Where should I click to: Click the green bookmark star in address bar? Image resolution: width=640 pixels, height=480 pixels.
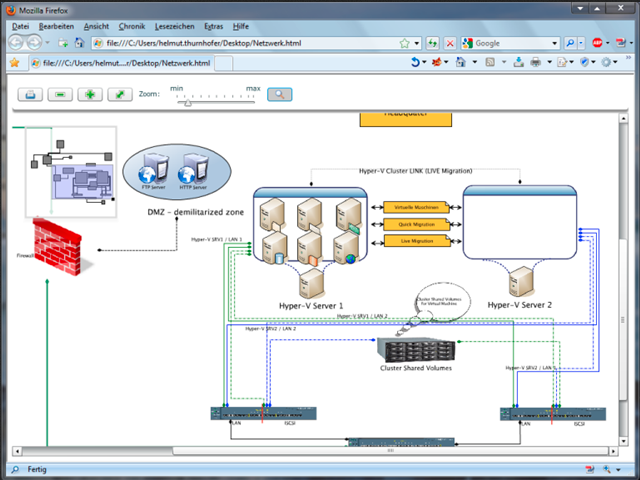tap(404, 43)
